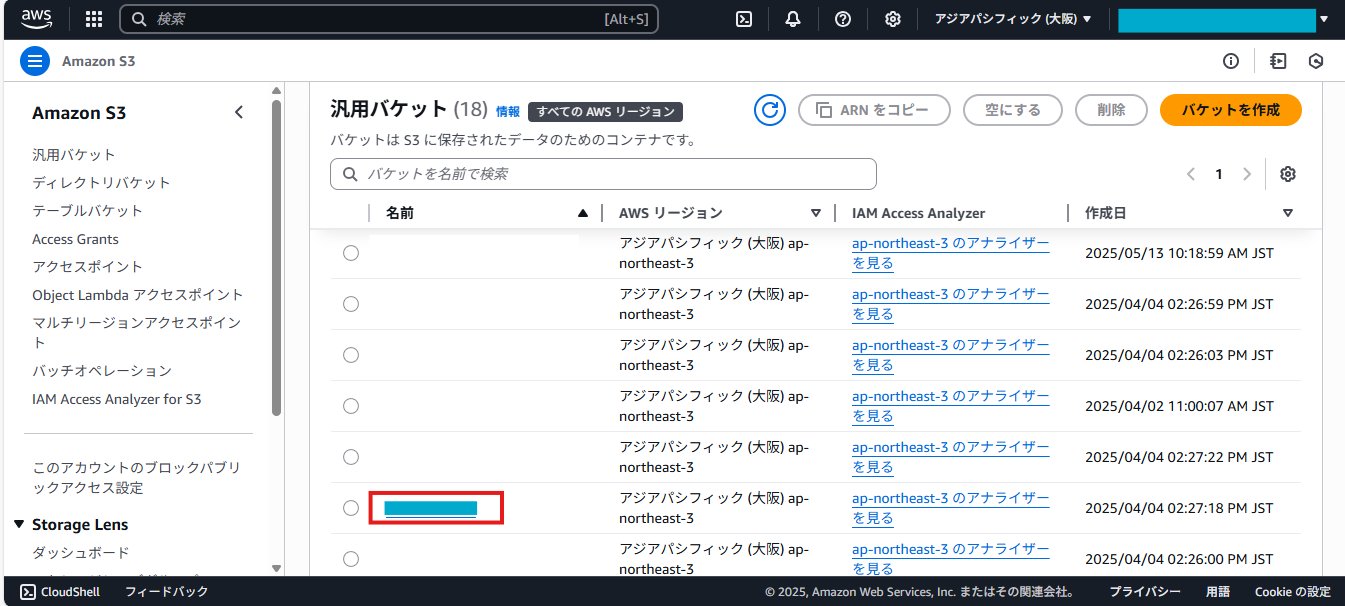1345x606 pixels.
Task: Click the info circle icon near top right
Action: click(x=1231, y=61)
